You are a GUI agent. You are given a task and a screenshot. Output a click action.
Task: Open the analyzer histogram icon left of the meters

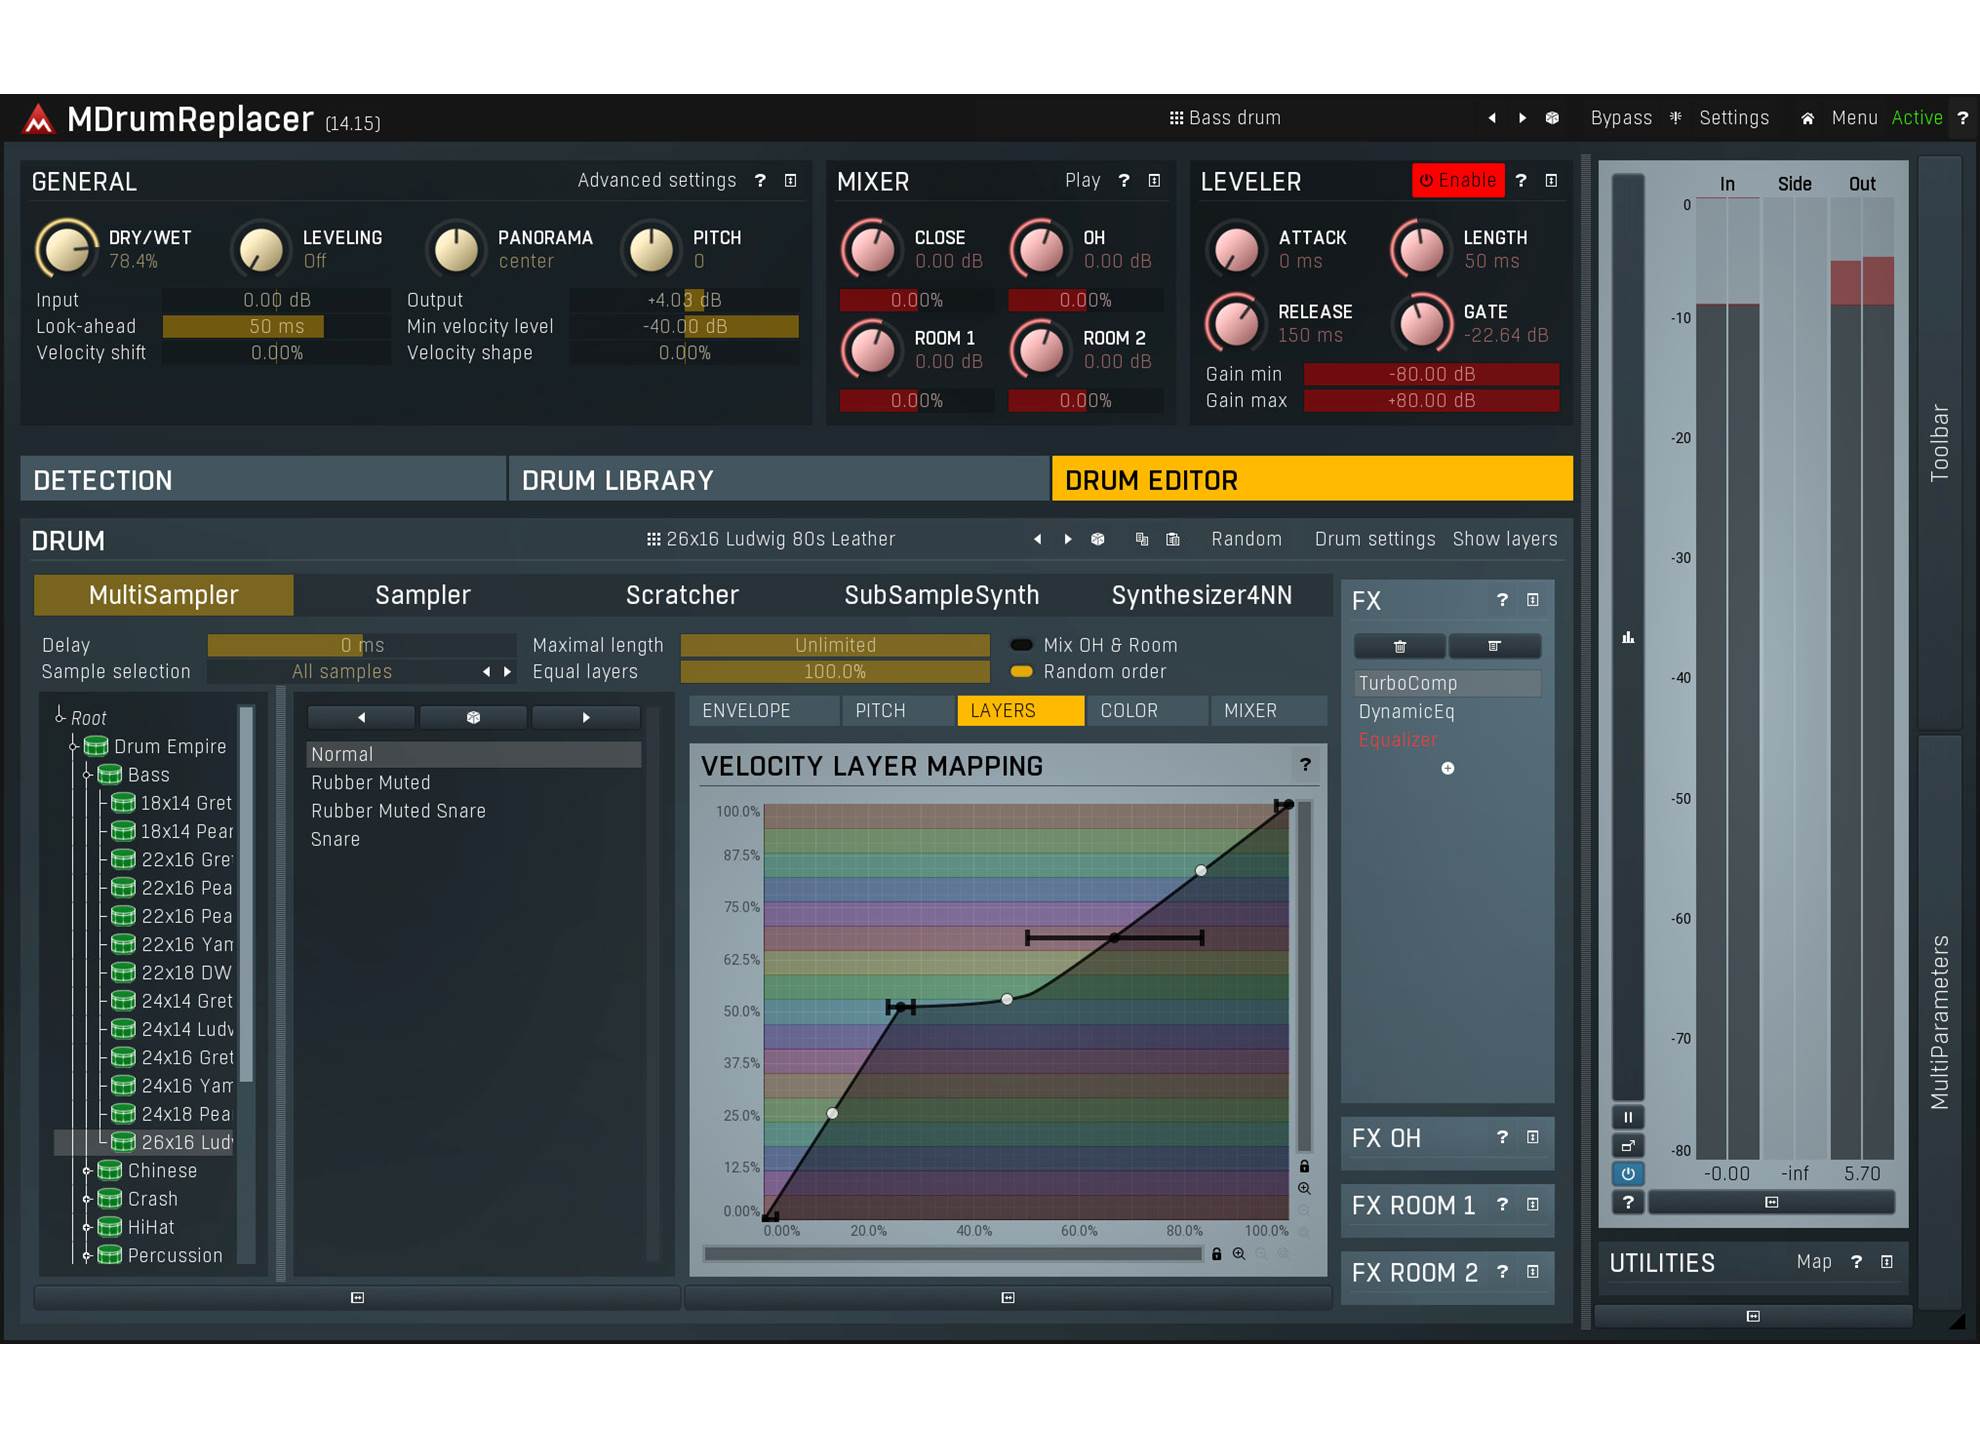pyautogui.click(x=1628, y=637)
